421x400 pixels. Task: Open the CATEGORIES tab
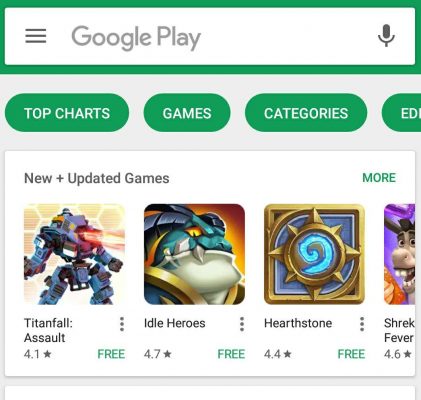click(x=306, y=113)
